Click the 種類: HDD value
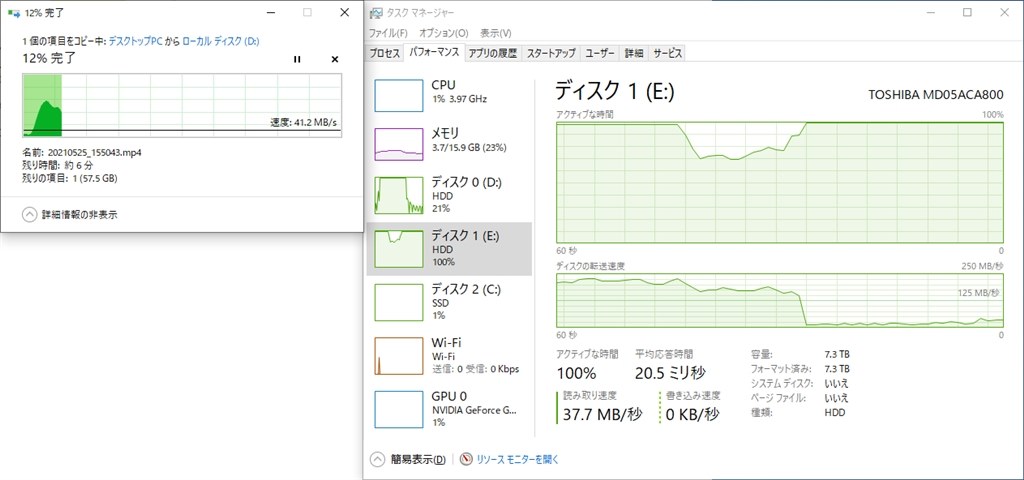Viewport: 1024px width, 480px height. [x=835, y=413]
